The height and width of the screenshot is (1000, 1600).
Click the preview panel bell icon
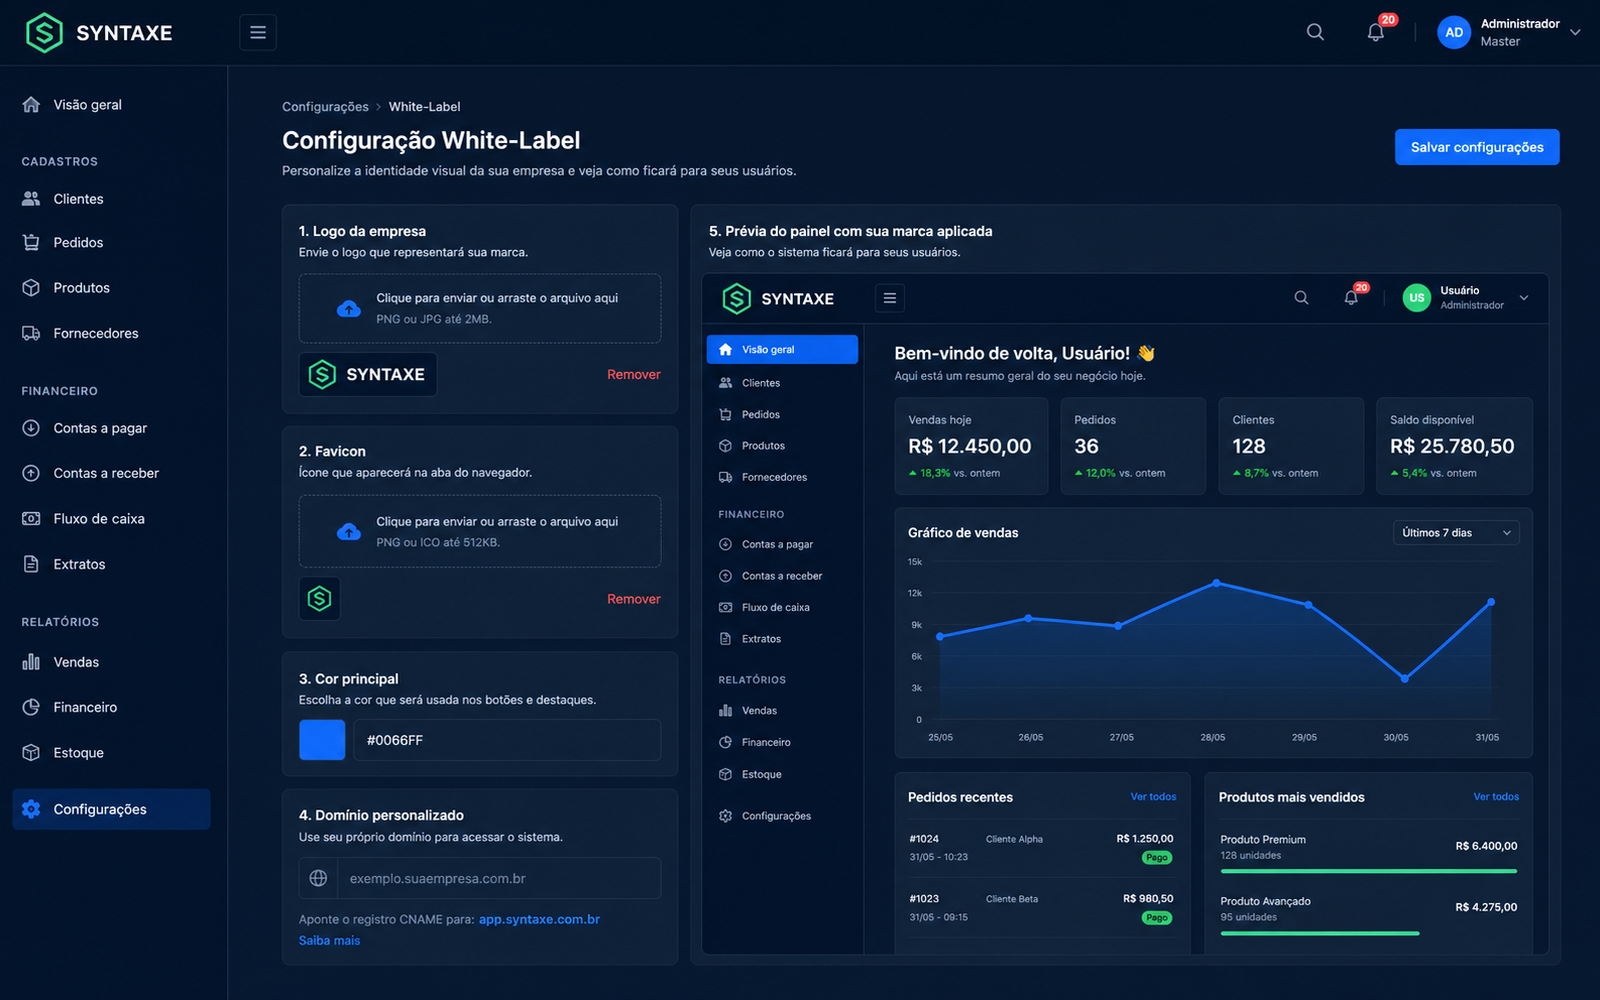pyautogui.click(x=1351, y=297)
